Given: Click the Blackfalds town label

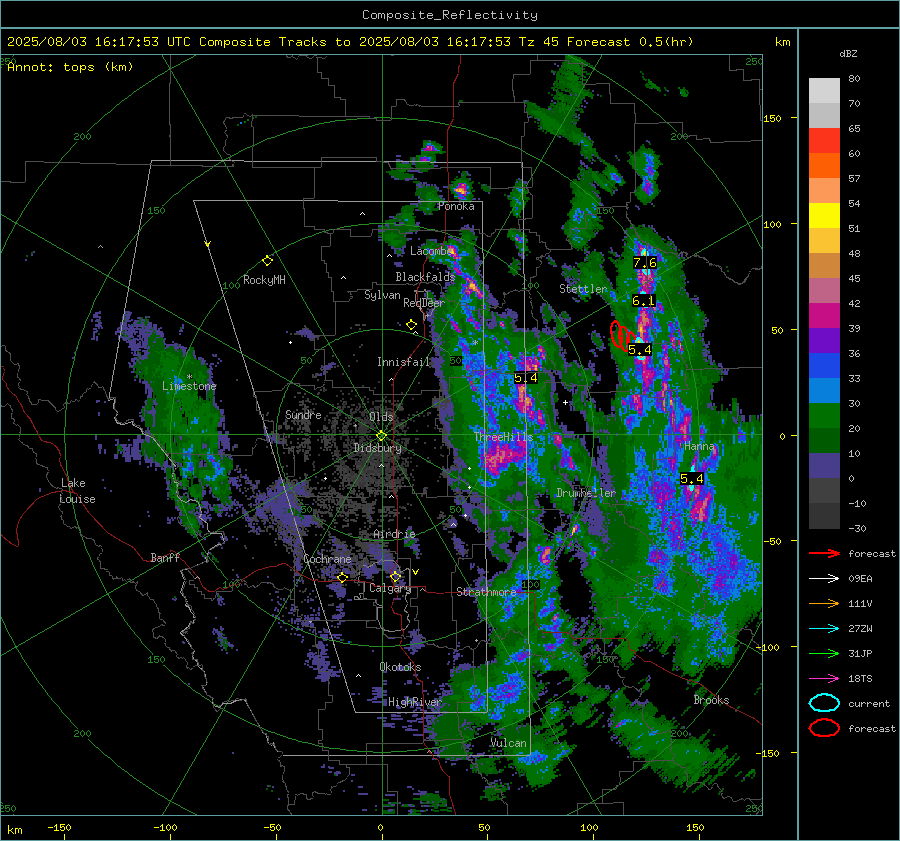Looking at the screenshot, I should (425, 277).
